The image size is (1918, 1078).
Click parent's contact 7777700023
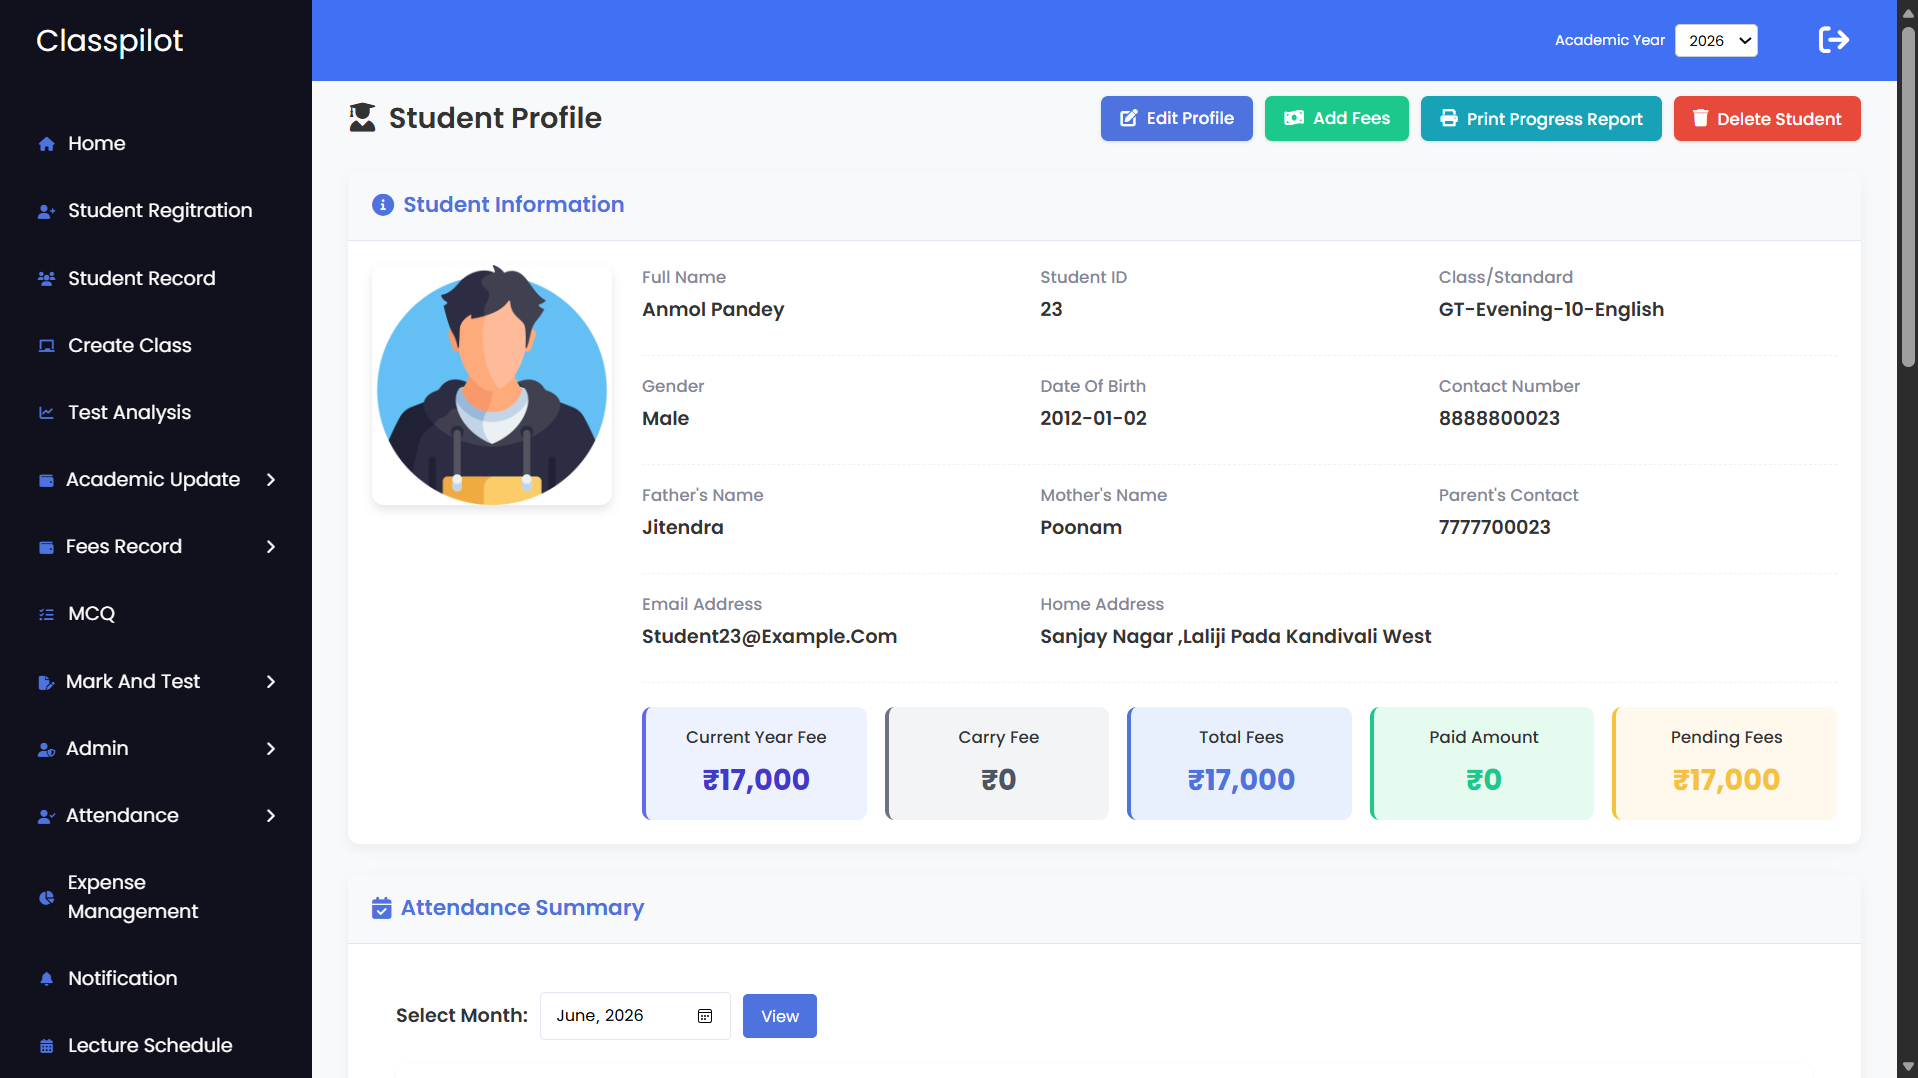pyautogui.click(x=1494, y=528)
